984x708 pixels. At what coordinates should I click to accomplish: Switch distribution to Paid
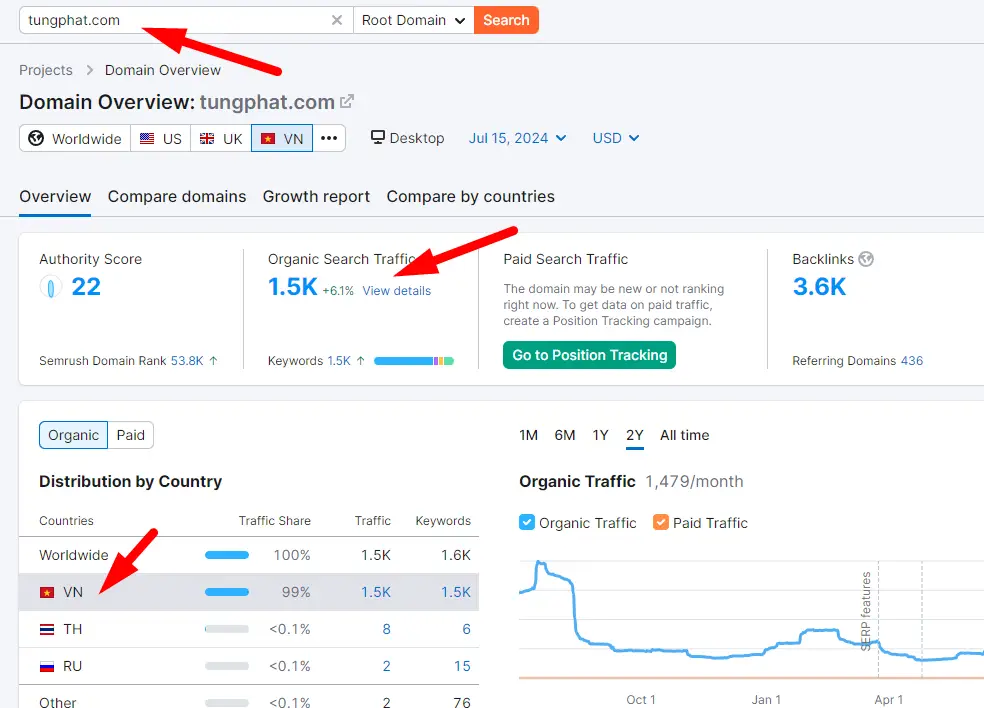[x=131, y=435]
